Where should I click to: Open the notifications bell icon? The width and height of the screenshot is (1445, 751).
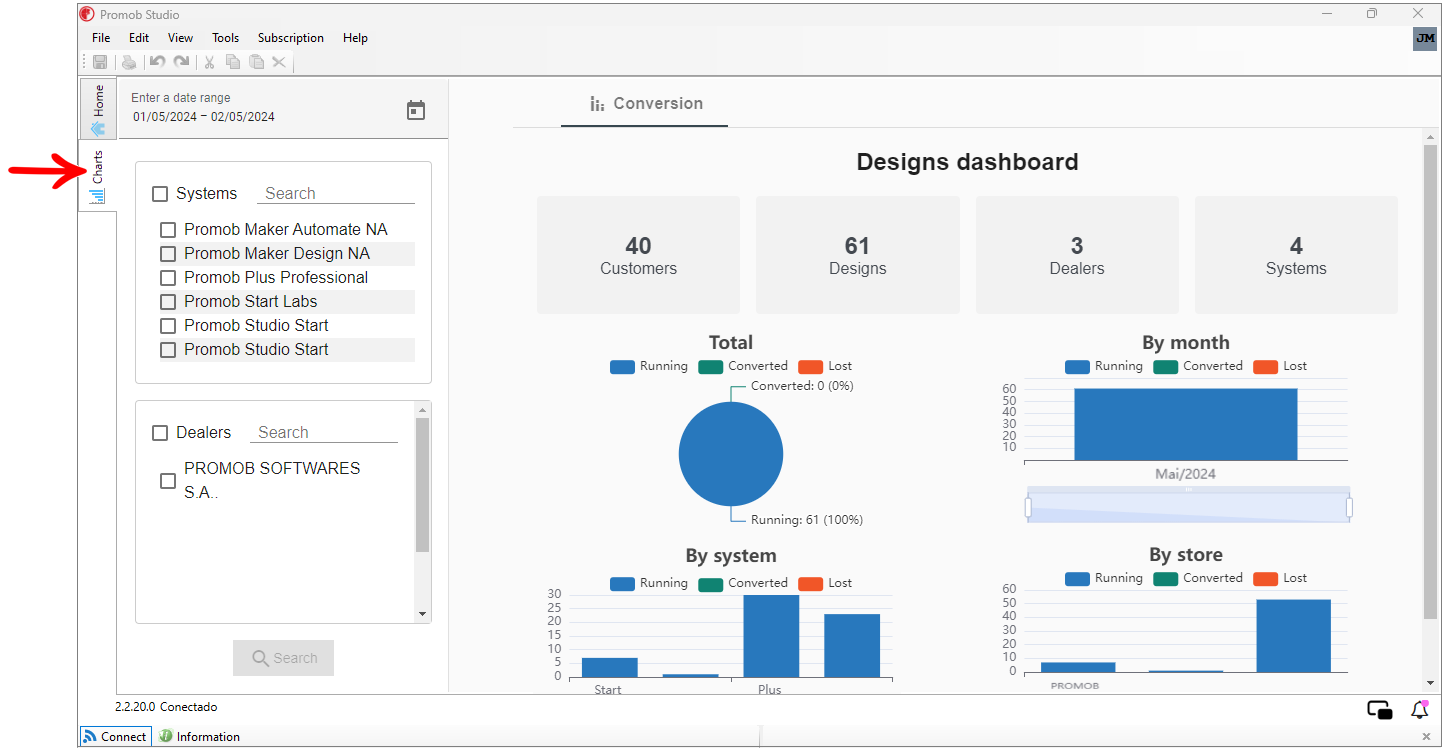(x=1419, y=710)
